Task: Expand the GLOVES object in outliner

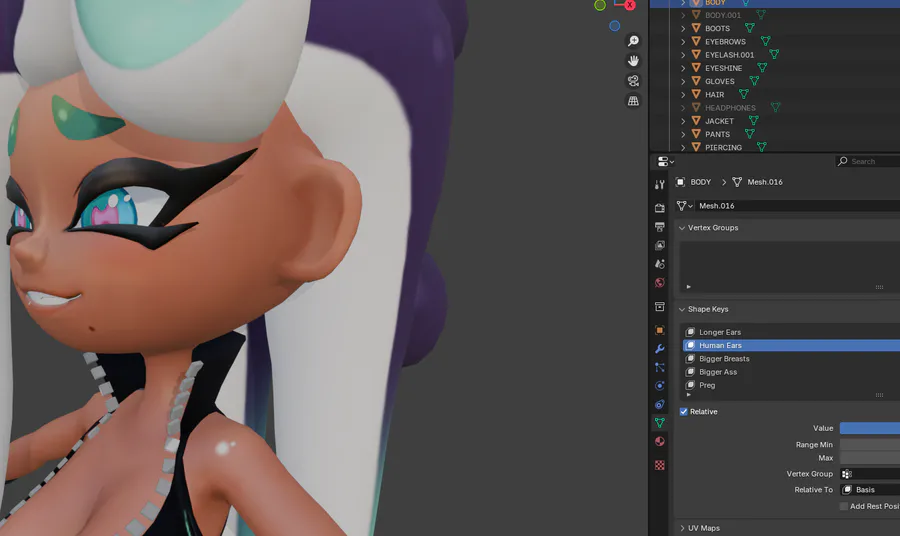Action: point(683,81)
